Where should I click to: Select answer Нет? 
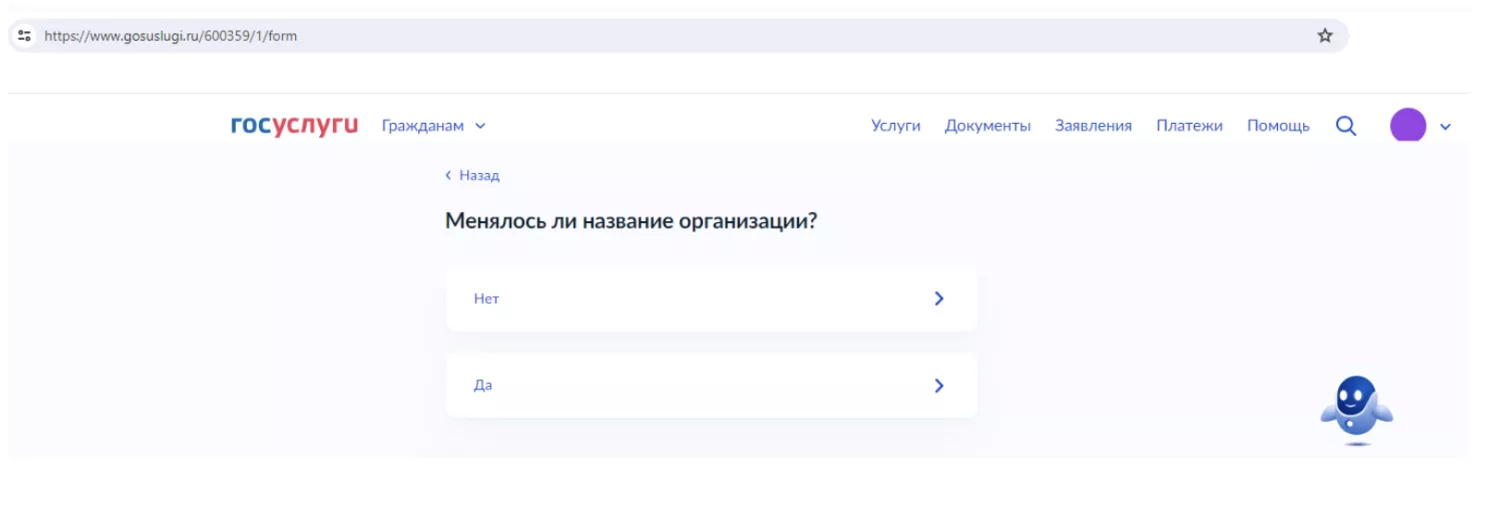pyautogui.click(x=711, y=299)
